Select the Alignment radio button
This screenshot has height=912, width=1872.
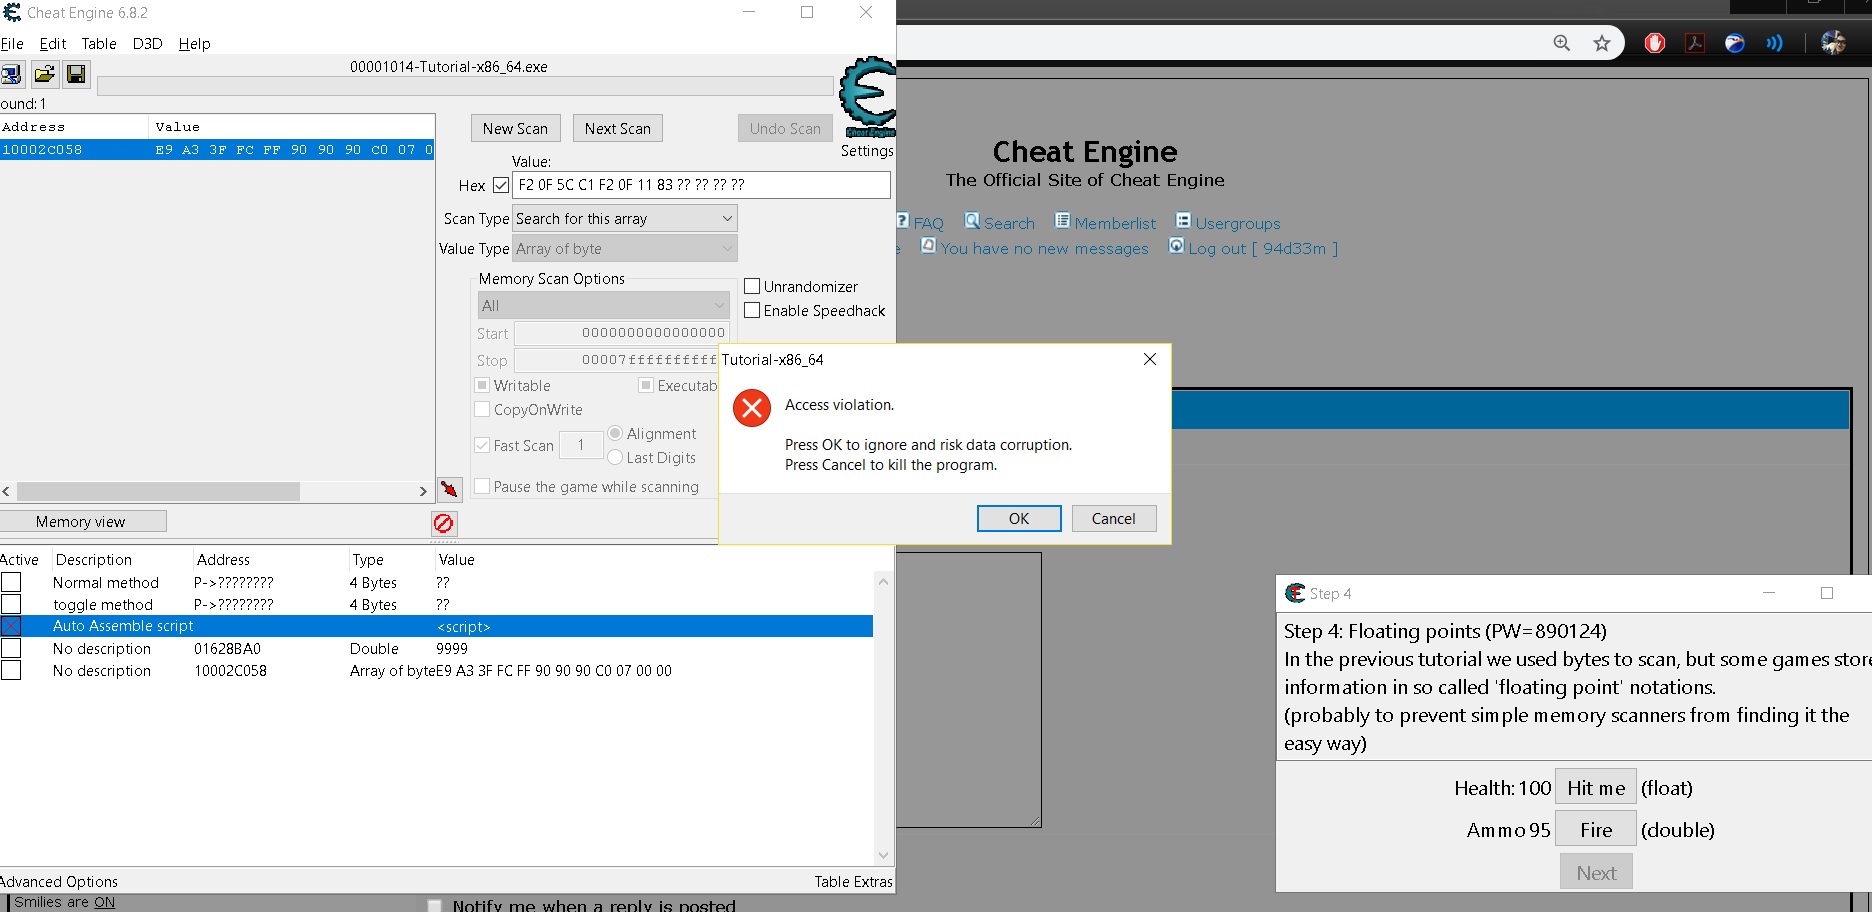(615, 433)
